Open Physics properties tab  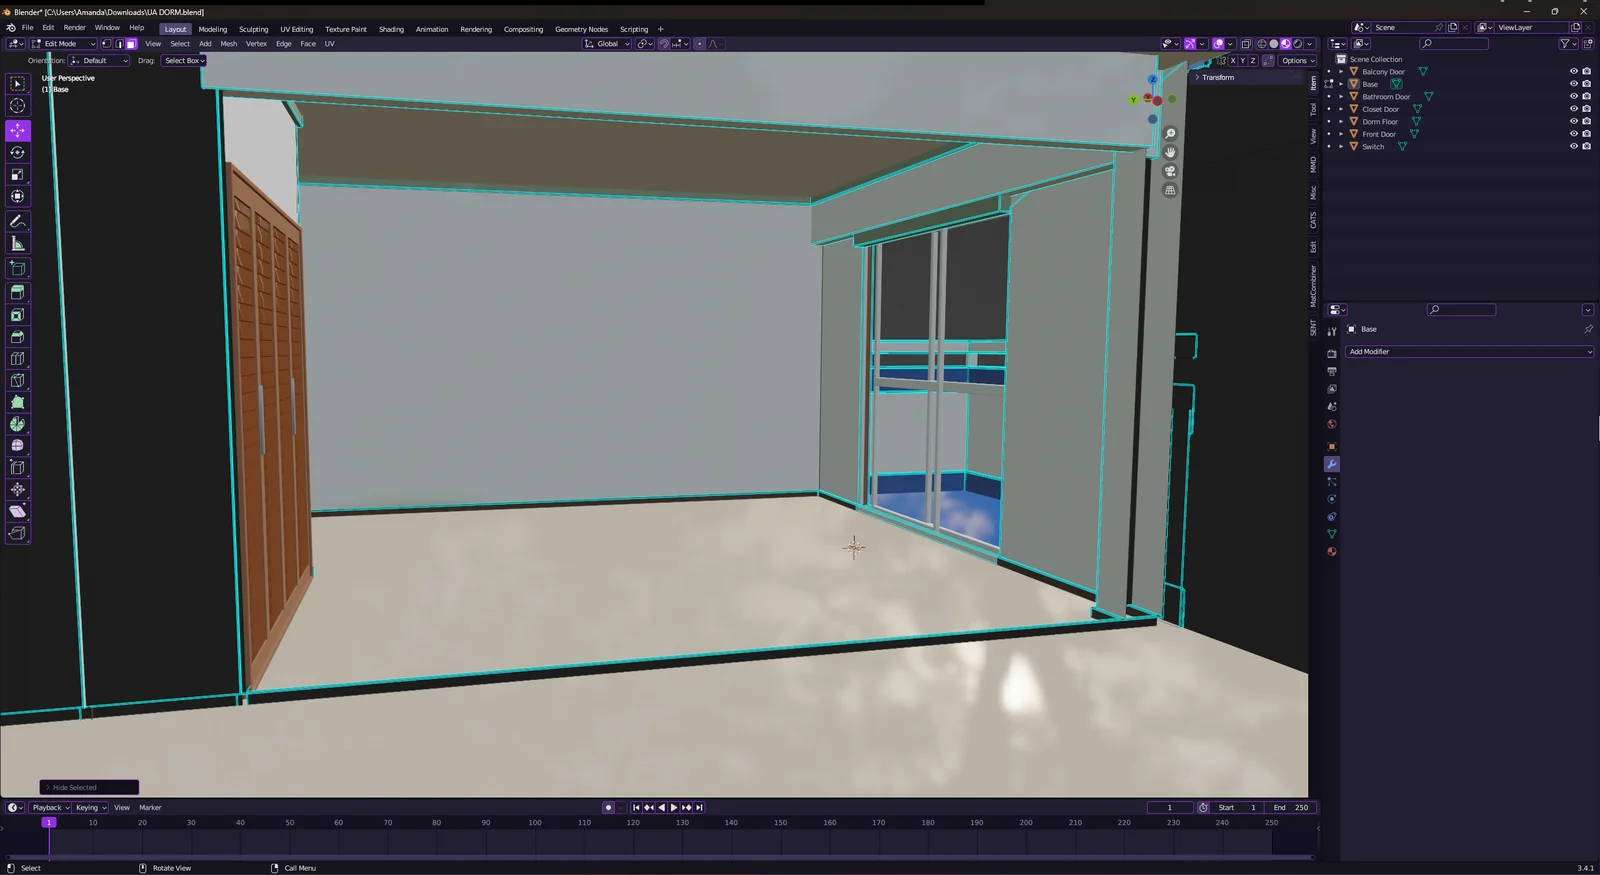pos(1332,499)
